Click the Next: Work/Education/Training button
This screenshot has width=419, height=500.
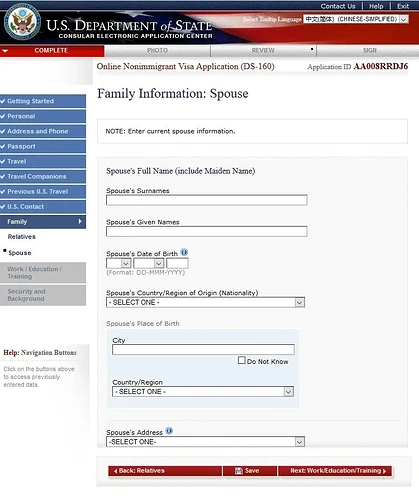tap(335, 471)
